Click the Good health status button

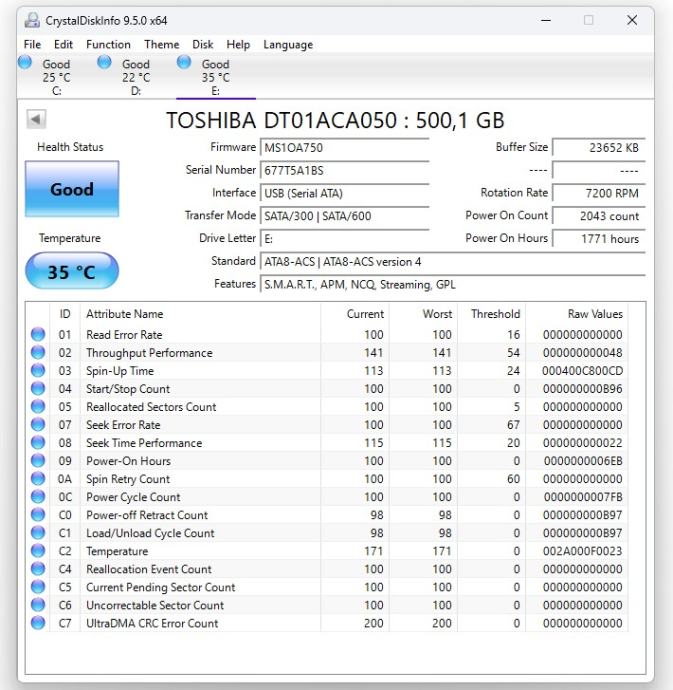click(72, 189)
